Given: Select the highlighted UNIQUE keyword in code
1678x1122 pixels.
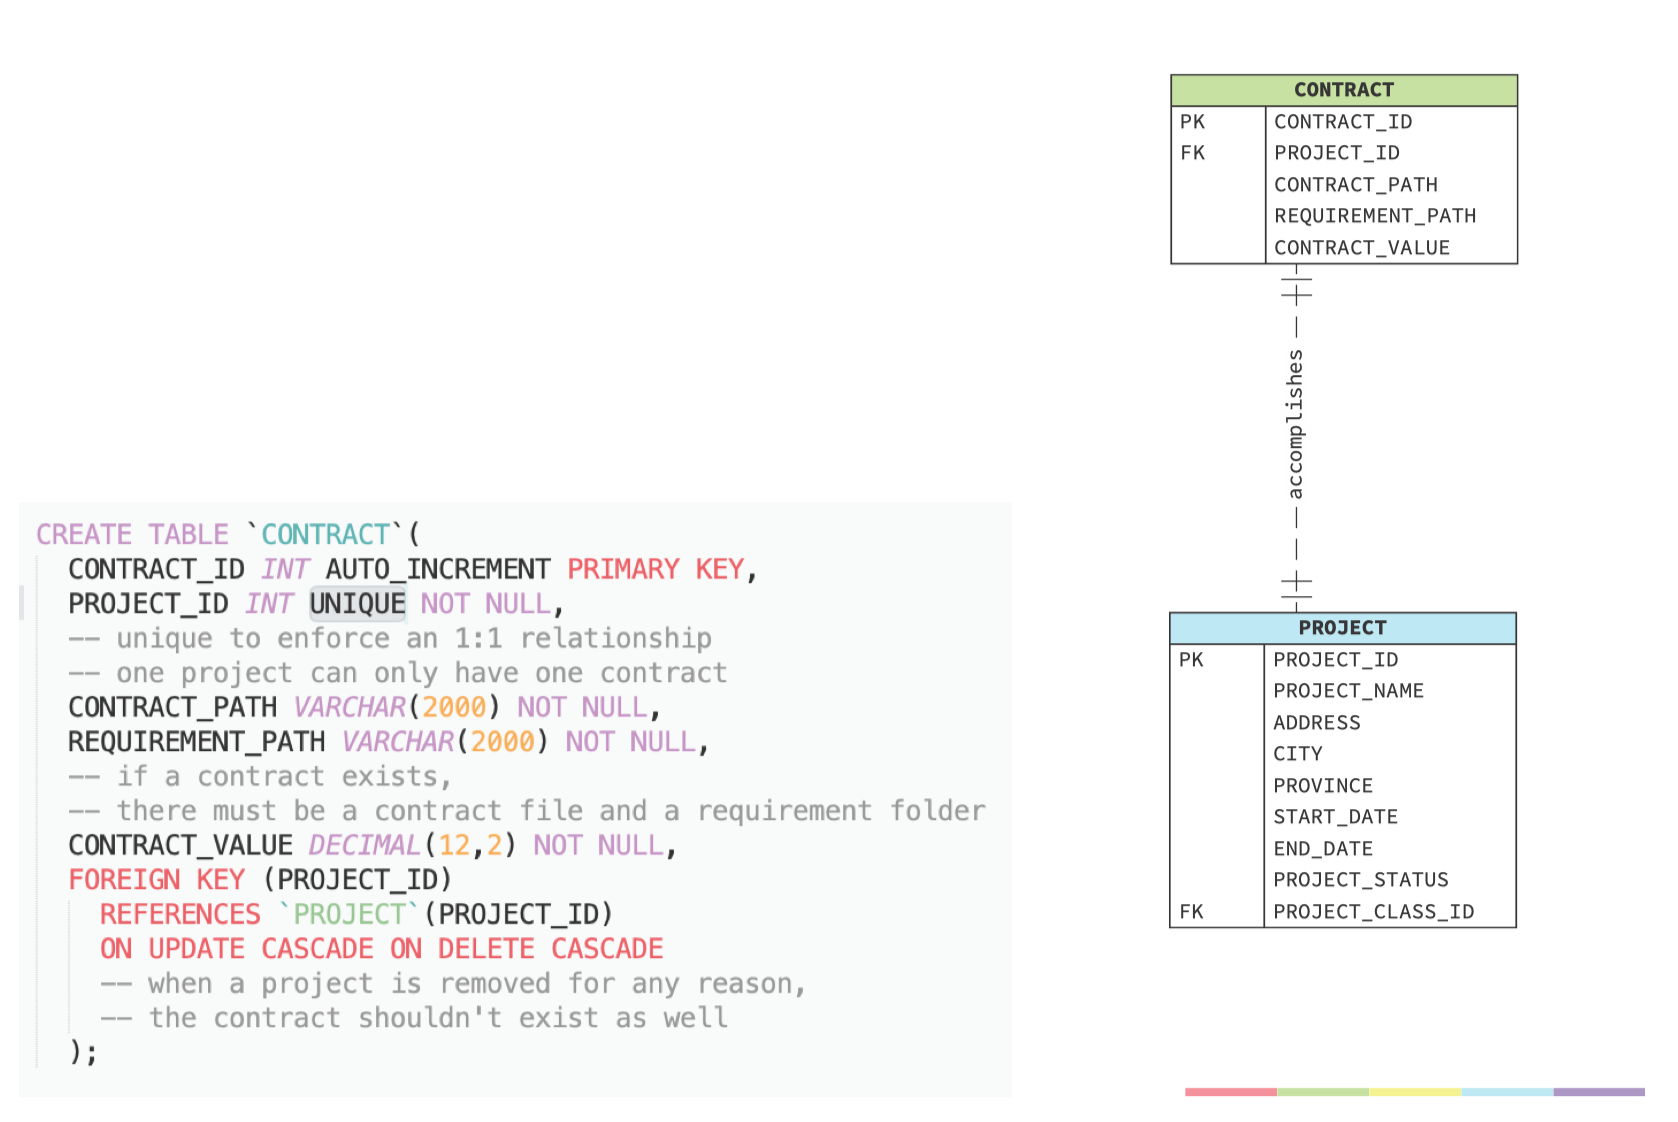Looking at the screenshot, I should click(x=357, y=604).
